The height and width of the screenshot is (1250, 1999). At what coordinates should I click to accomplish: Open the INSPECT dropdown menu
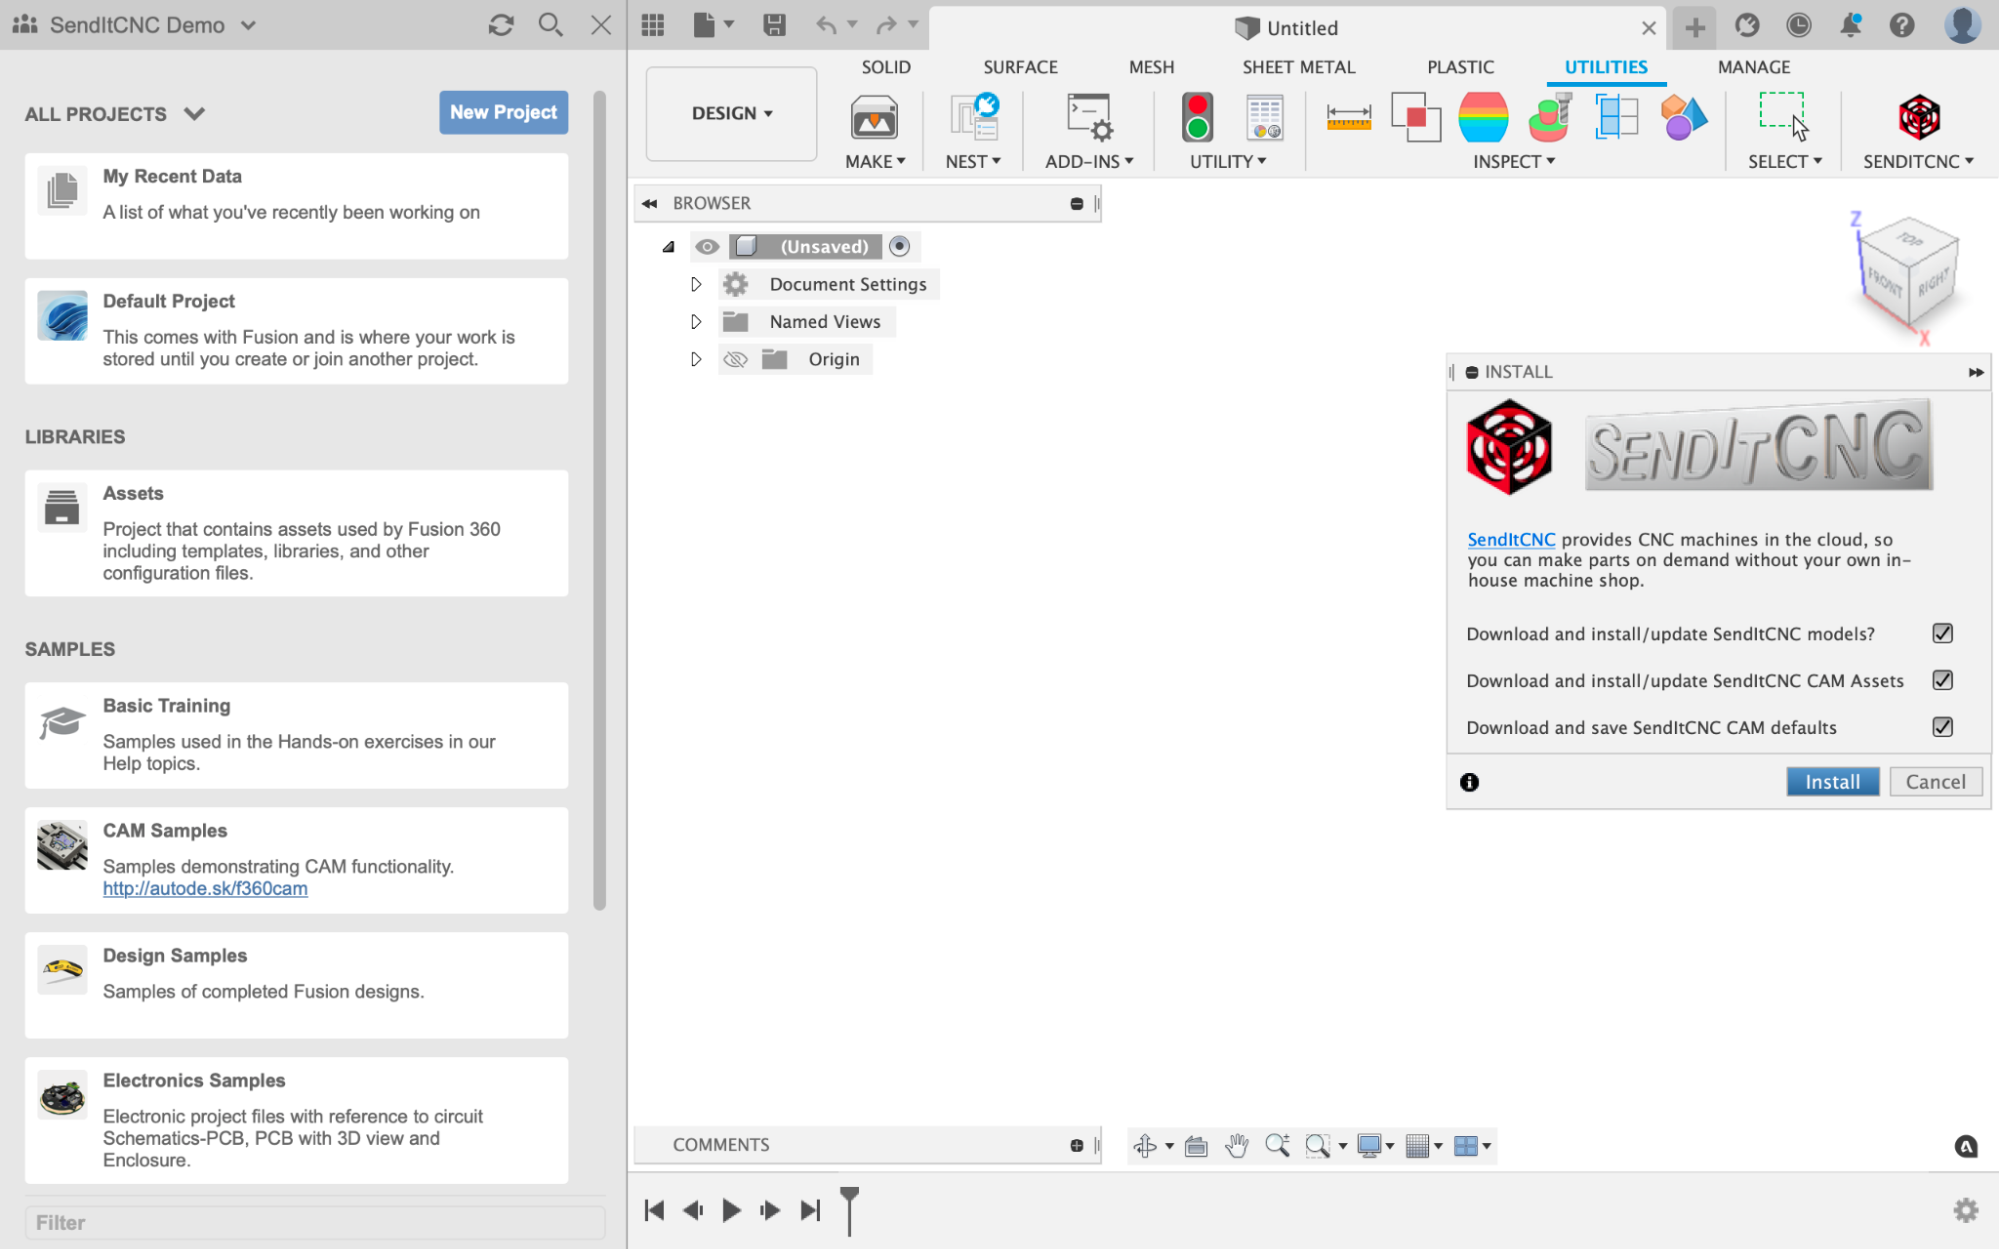pyautogui.click(x=1514, y=161)
